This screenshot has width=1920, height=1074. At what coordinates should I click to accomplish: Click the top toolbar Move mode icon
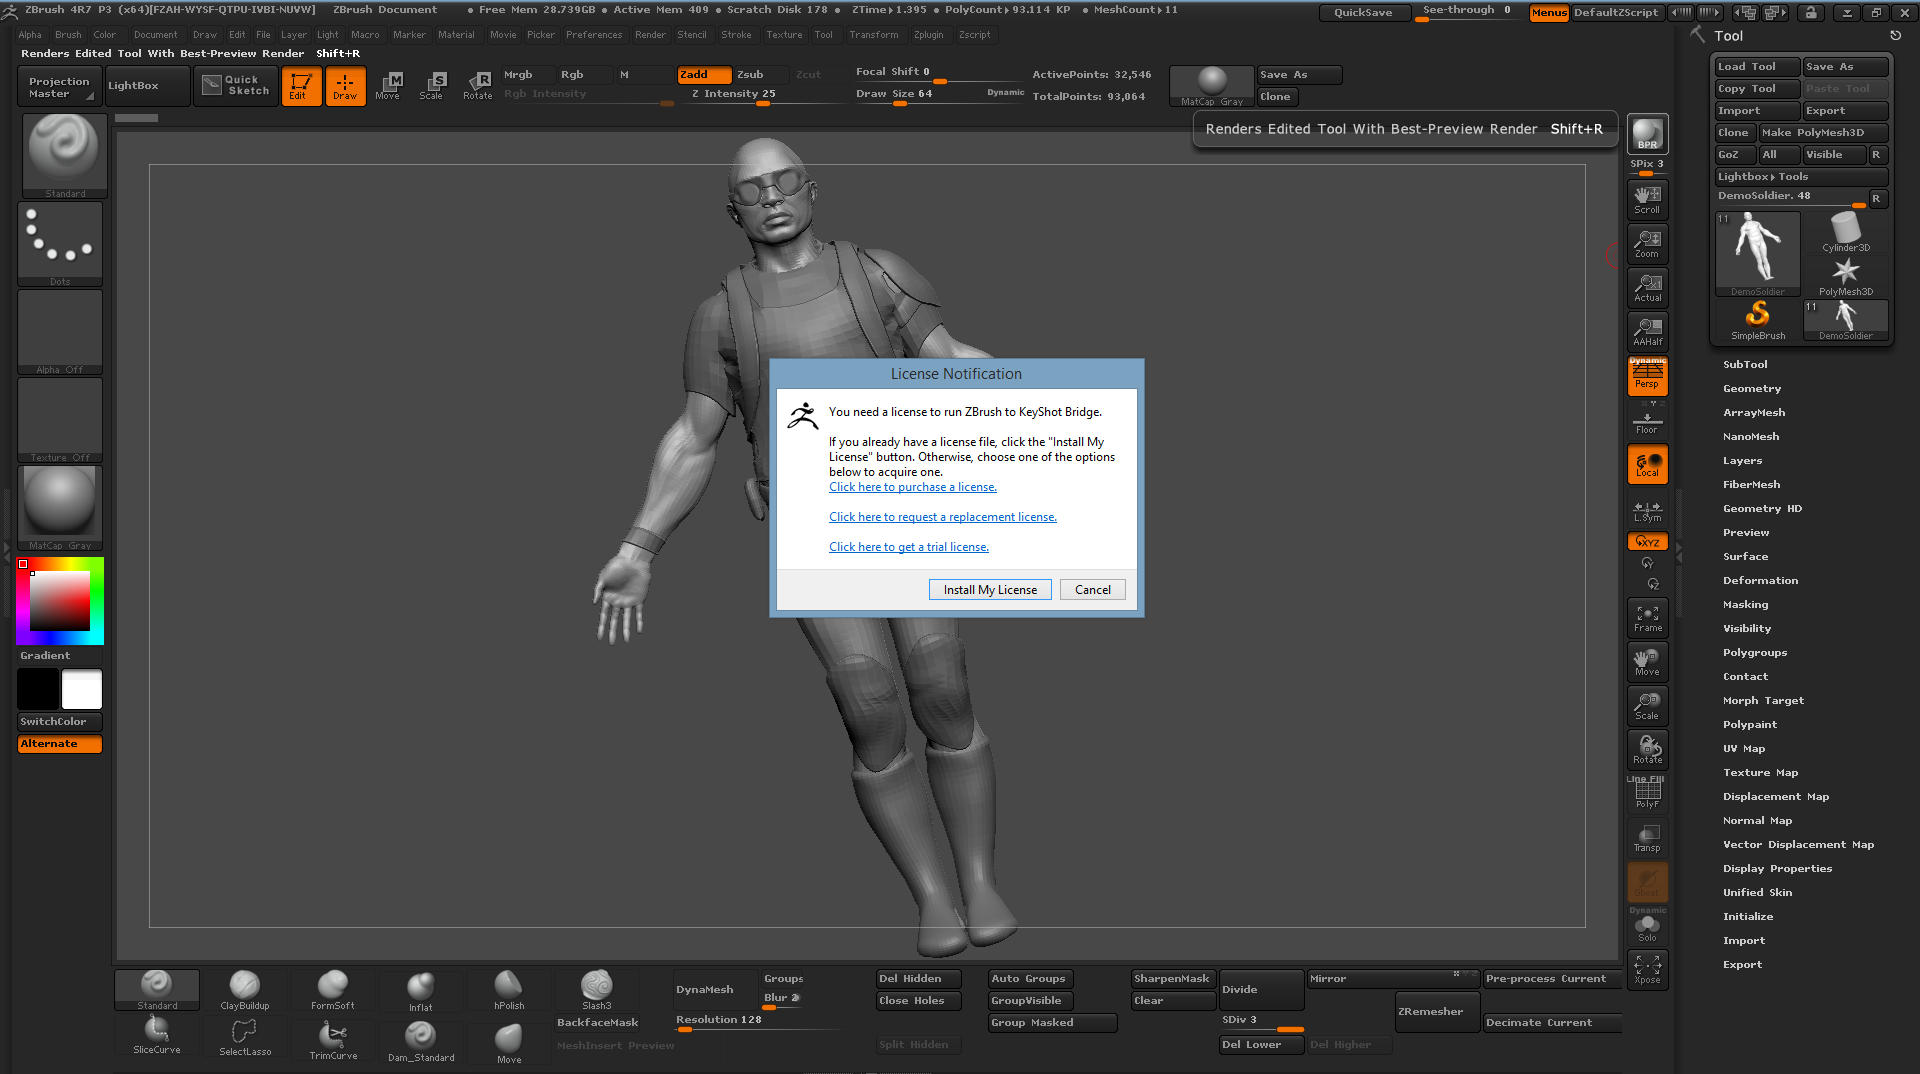[388, 86]
